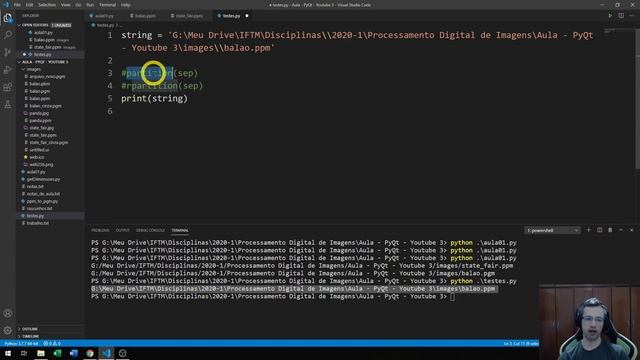
Task: Open the Explorer view in activity bar
Action: point(8,18)
